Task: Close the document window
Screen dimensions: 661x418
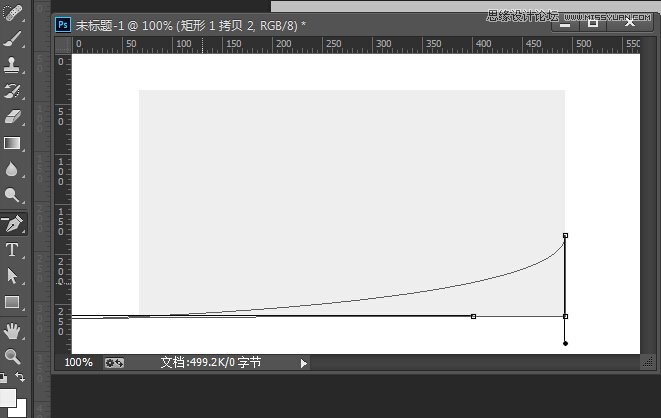Action: point(630,23)
